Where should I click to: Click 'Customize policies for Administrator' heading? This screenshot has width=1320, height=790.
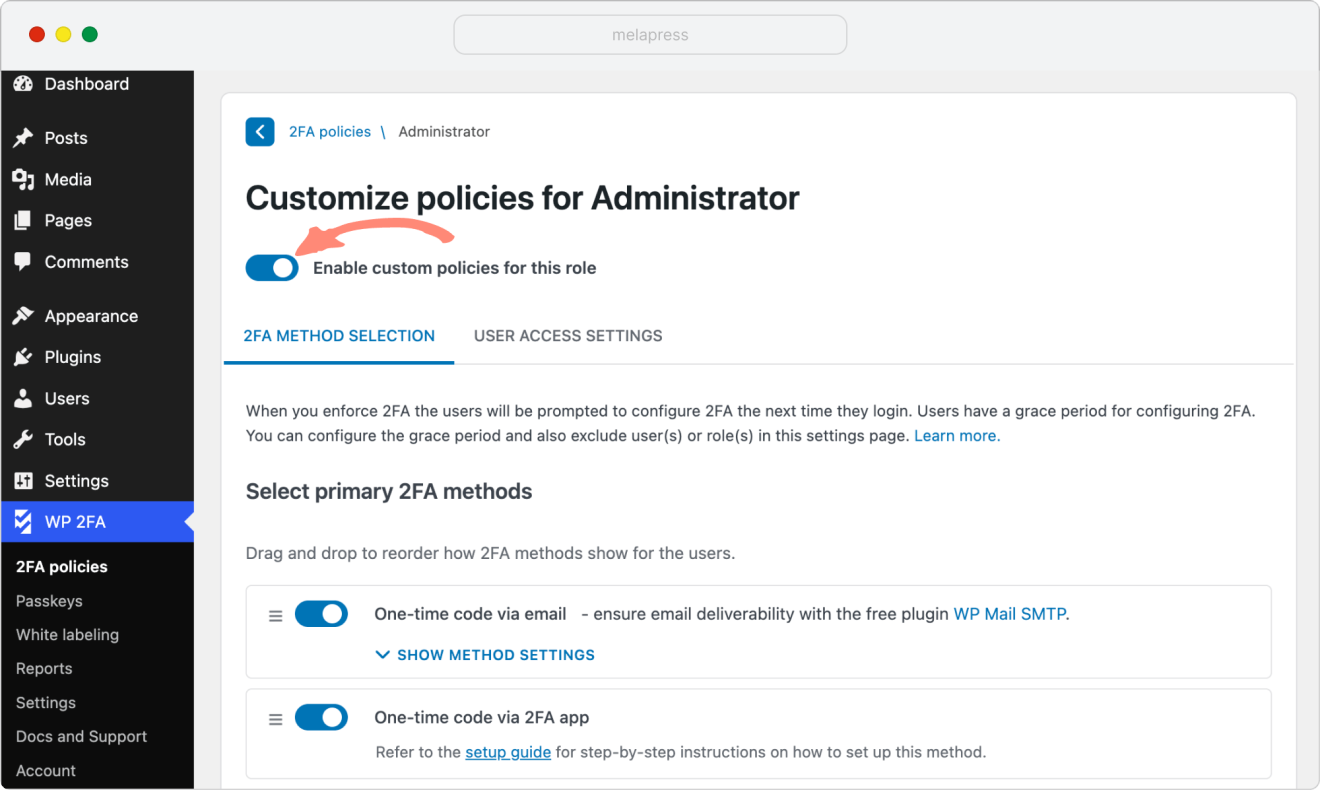(x=522, y=198)
